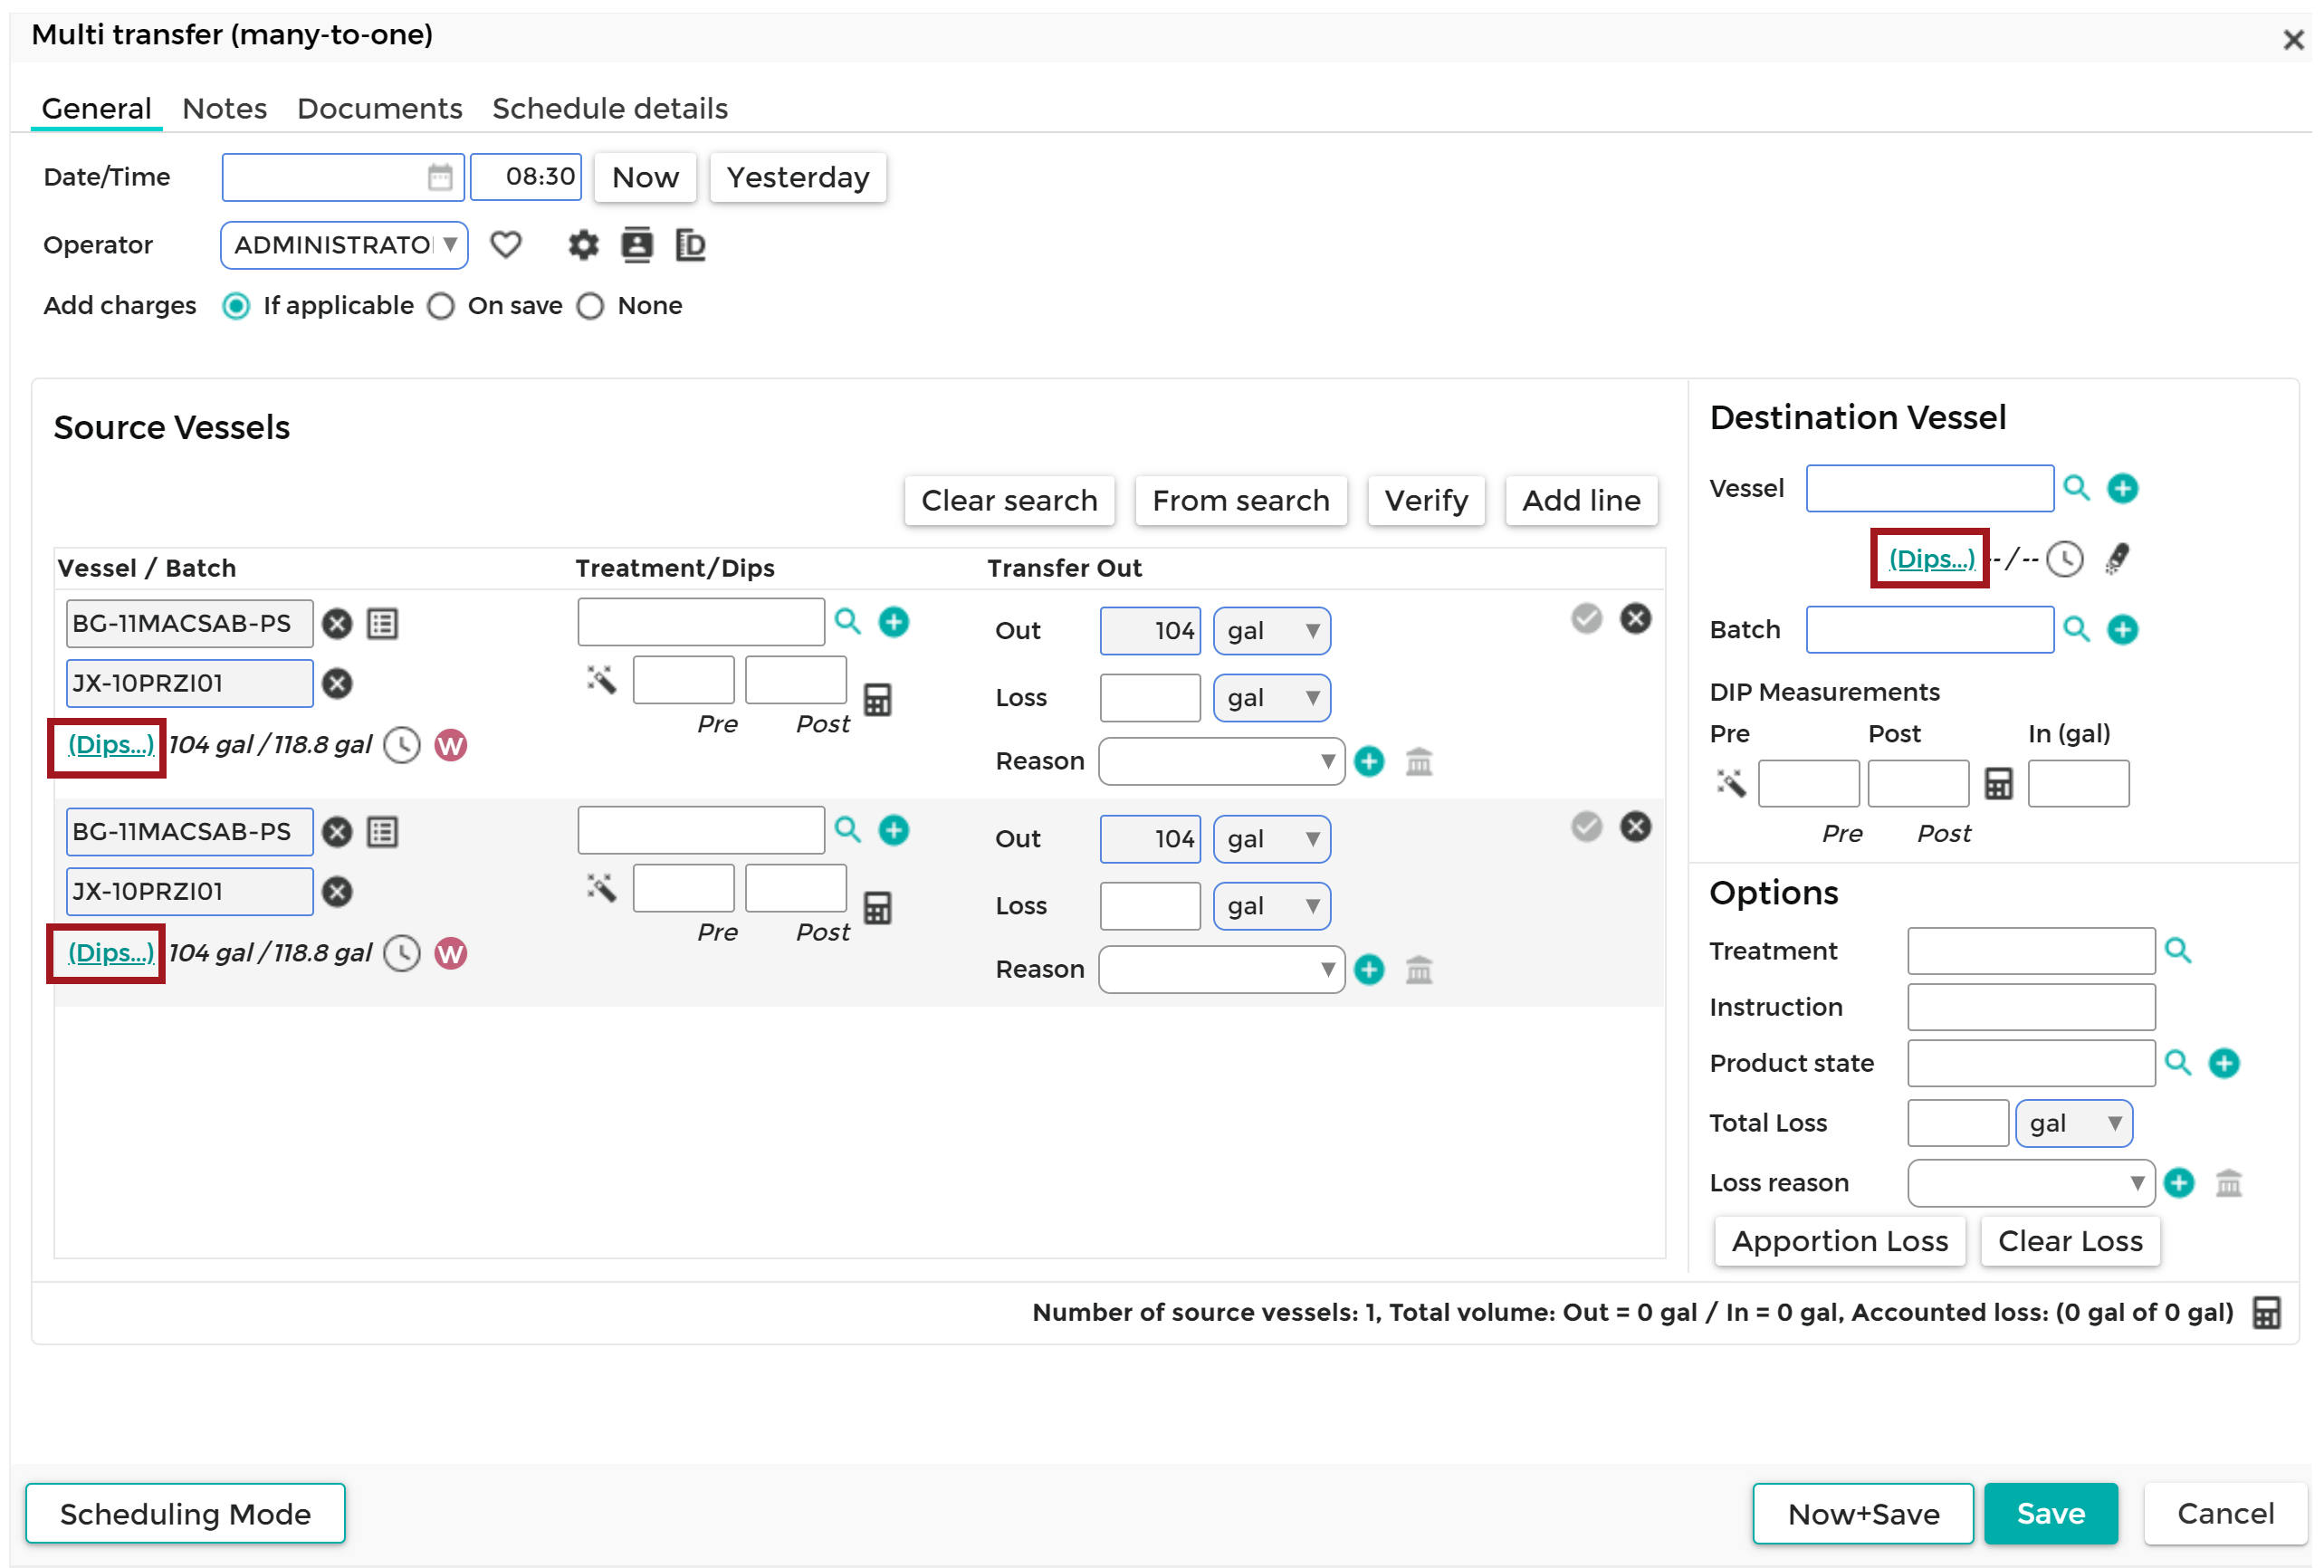The width and height of the screenshot is (2324, 1568).
Task: Open Loss unit gal dropdown in second row
Action: coord(1271,906)
